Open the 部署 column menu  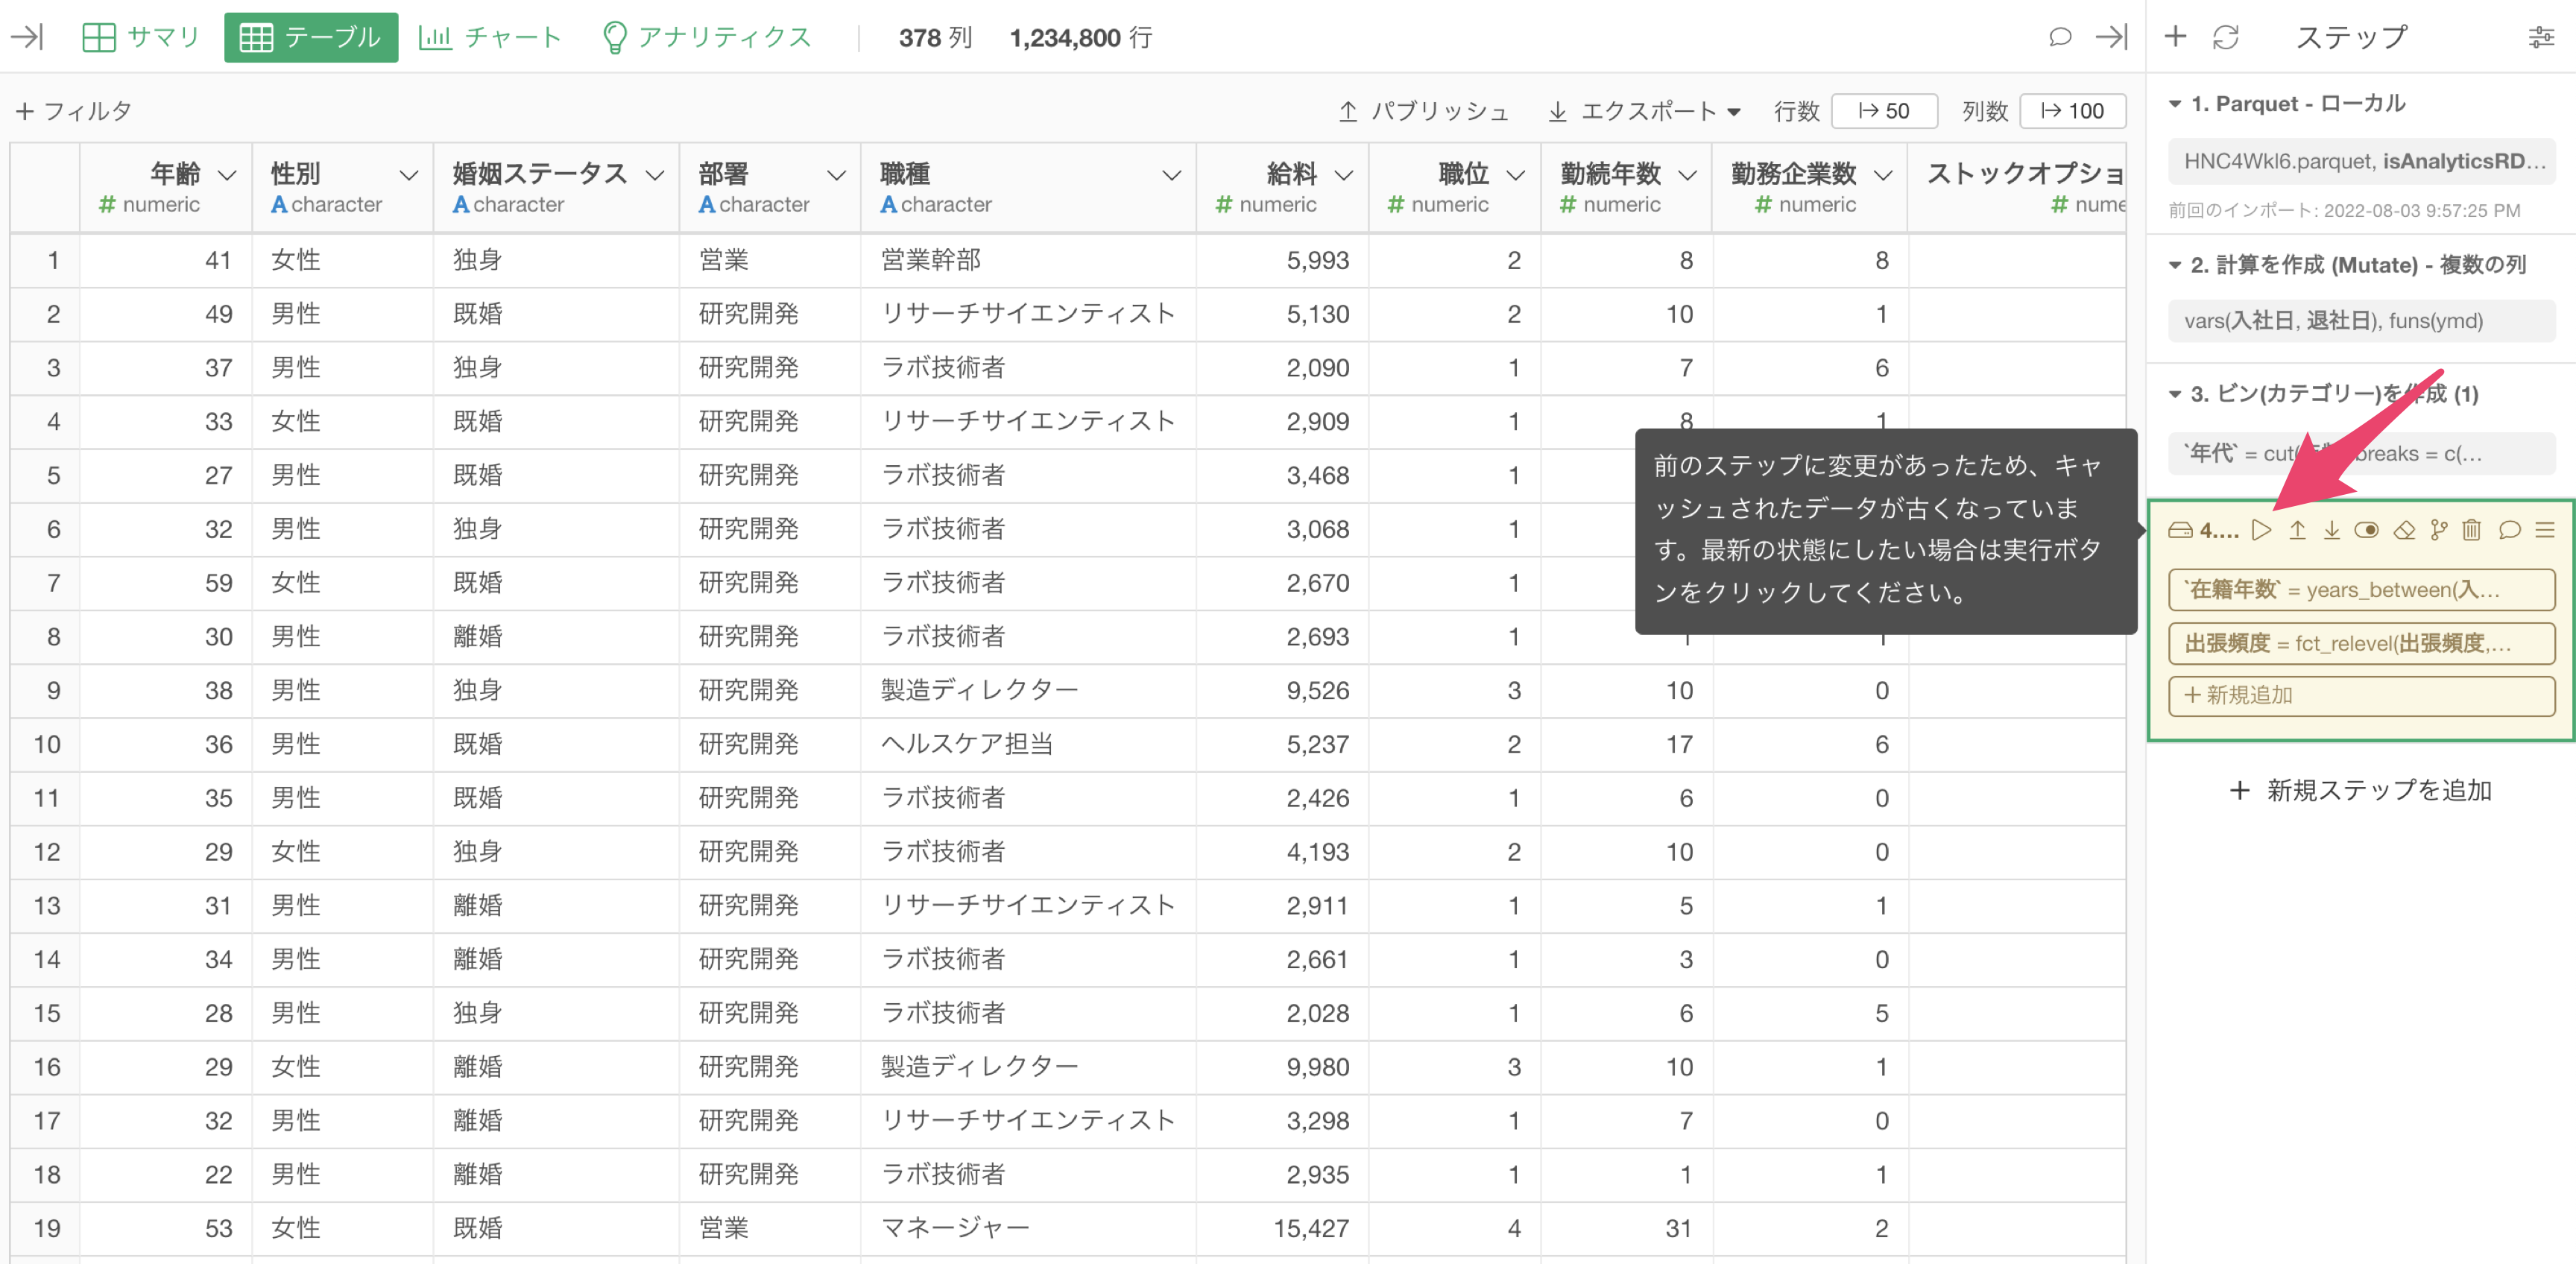(837, 175)
